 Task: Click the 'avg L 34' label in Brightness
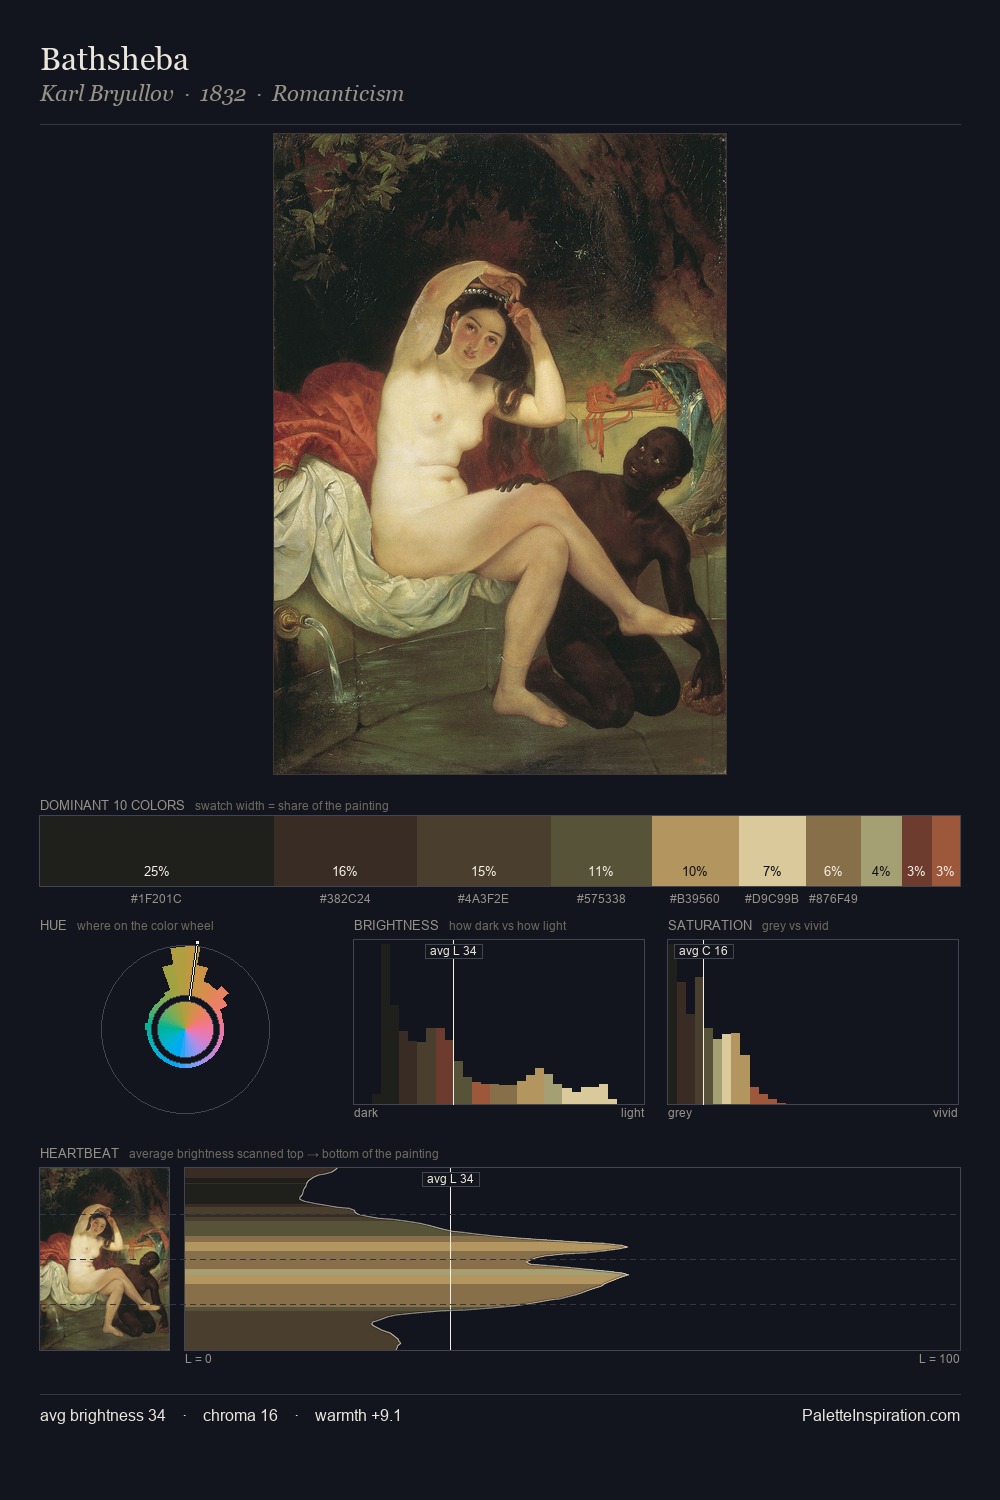[453, 951]
